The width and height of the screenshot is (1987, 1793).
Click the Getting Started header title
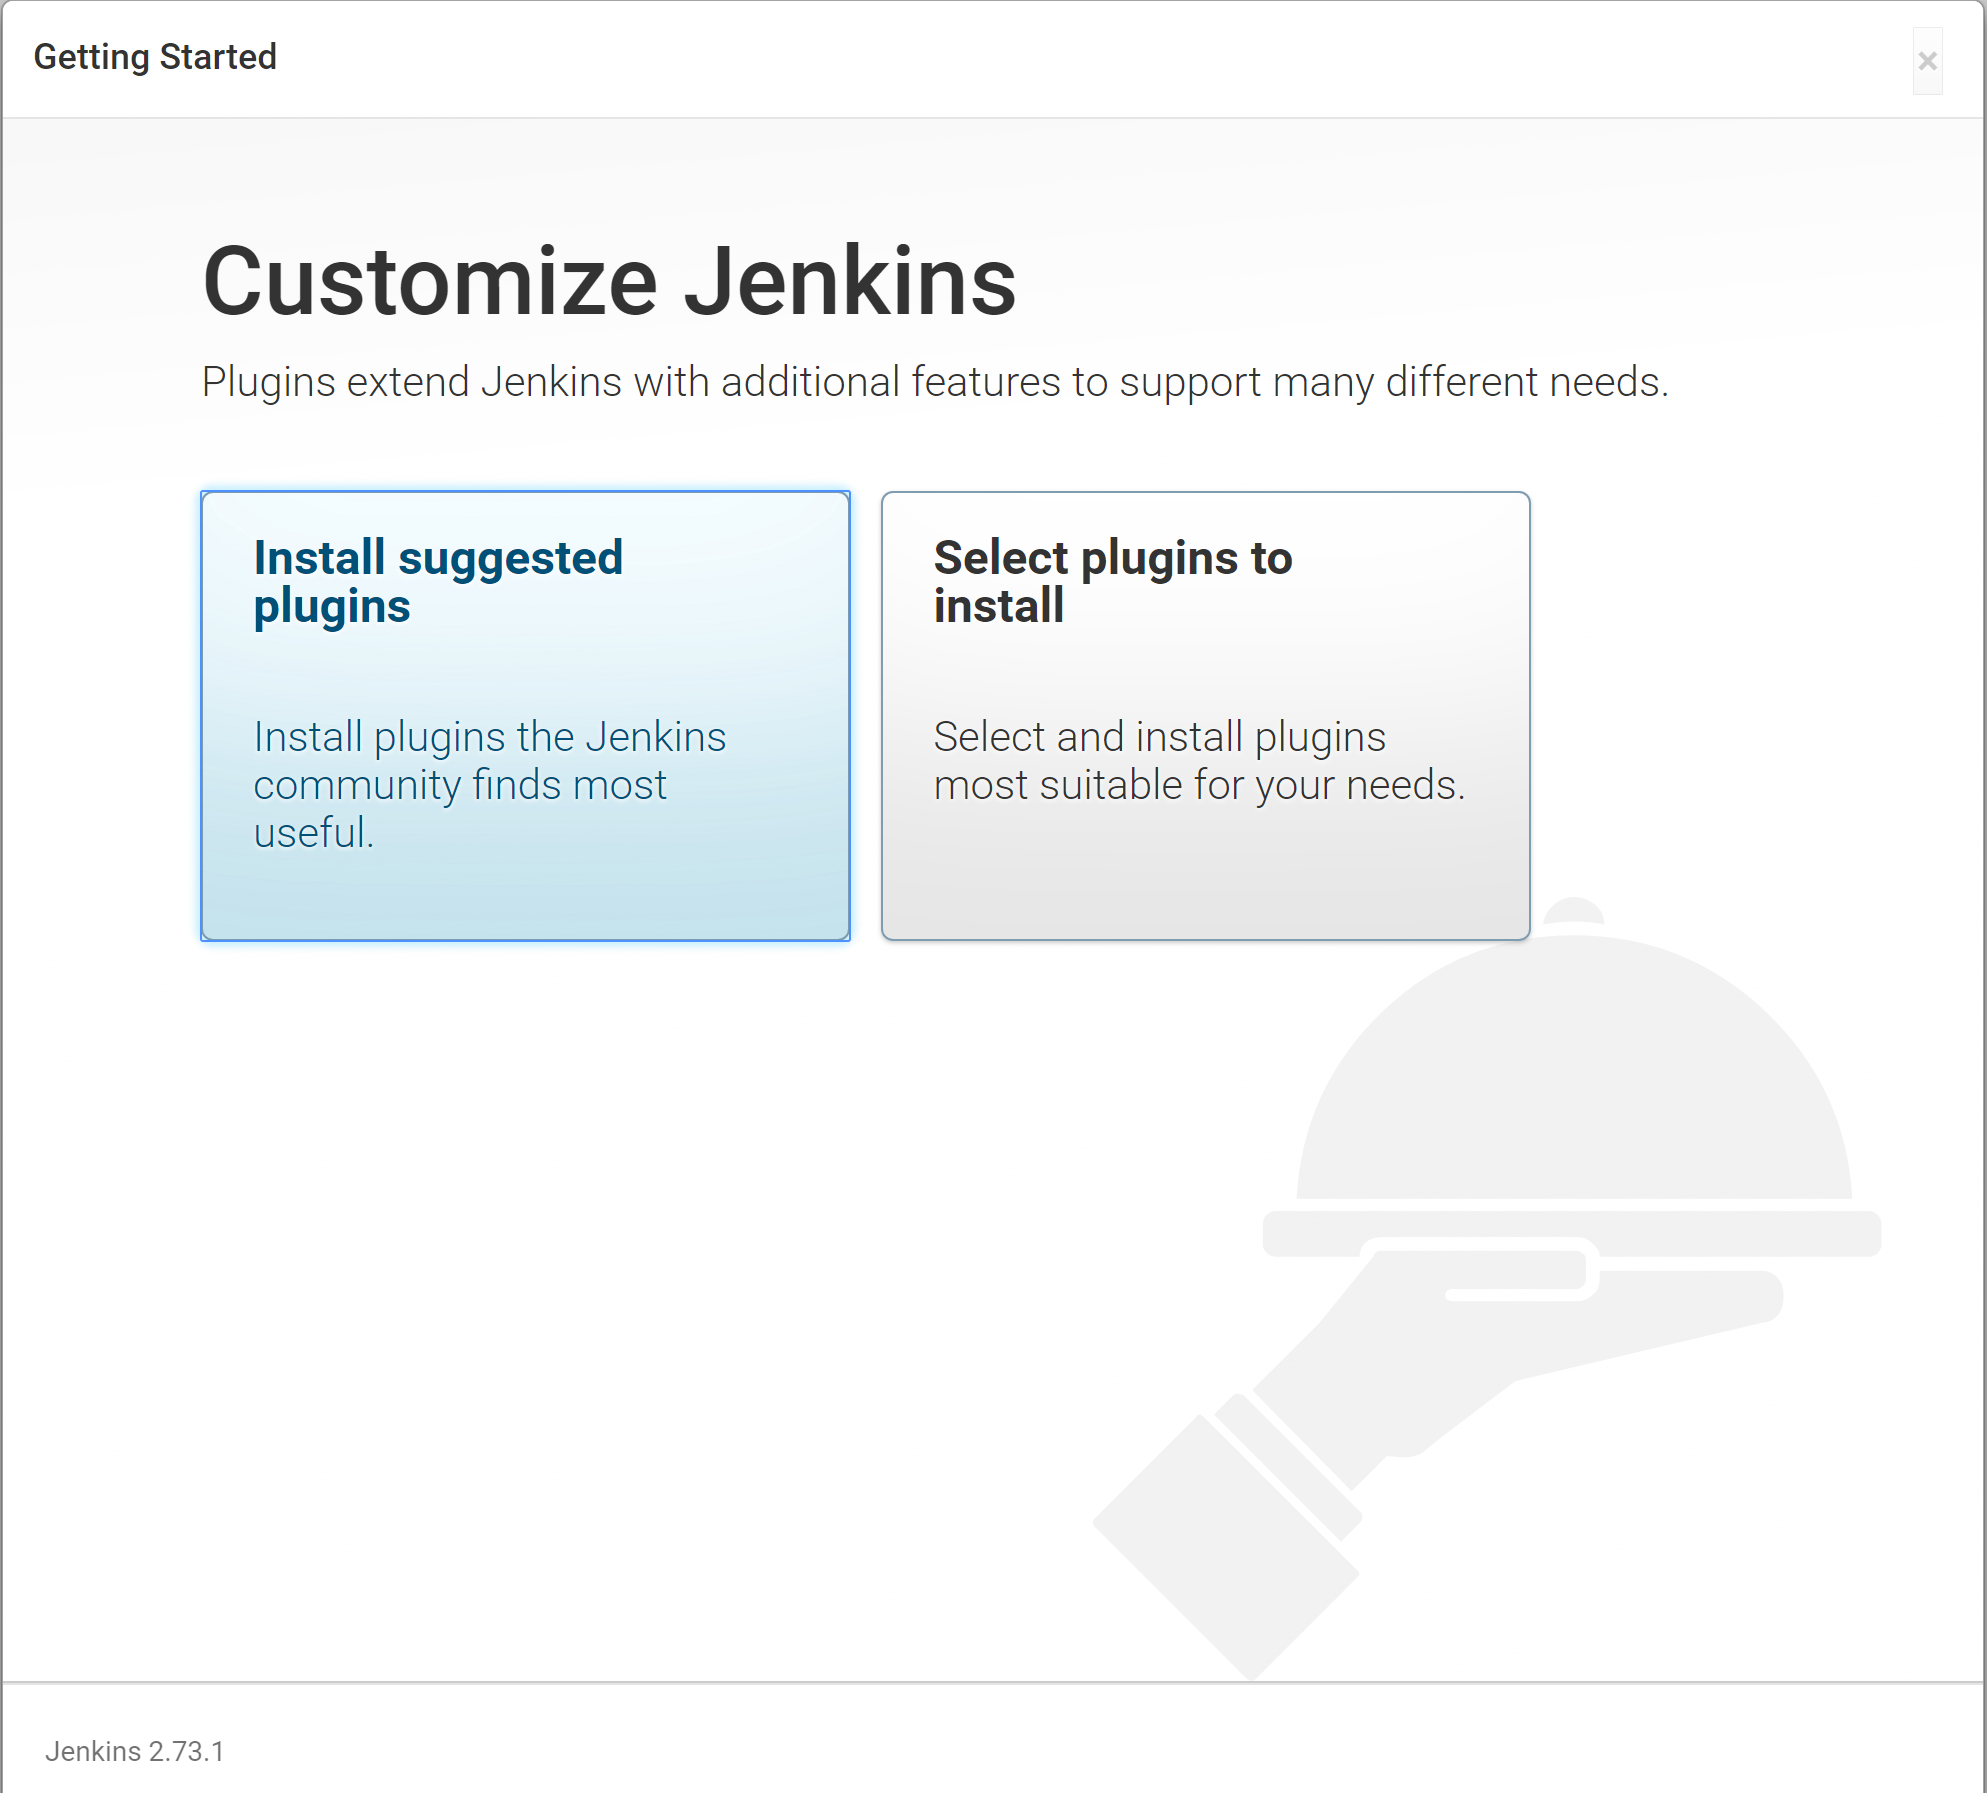coord(155,57)
